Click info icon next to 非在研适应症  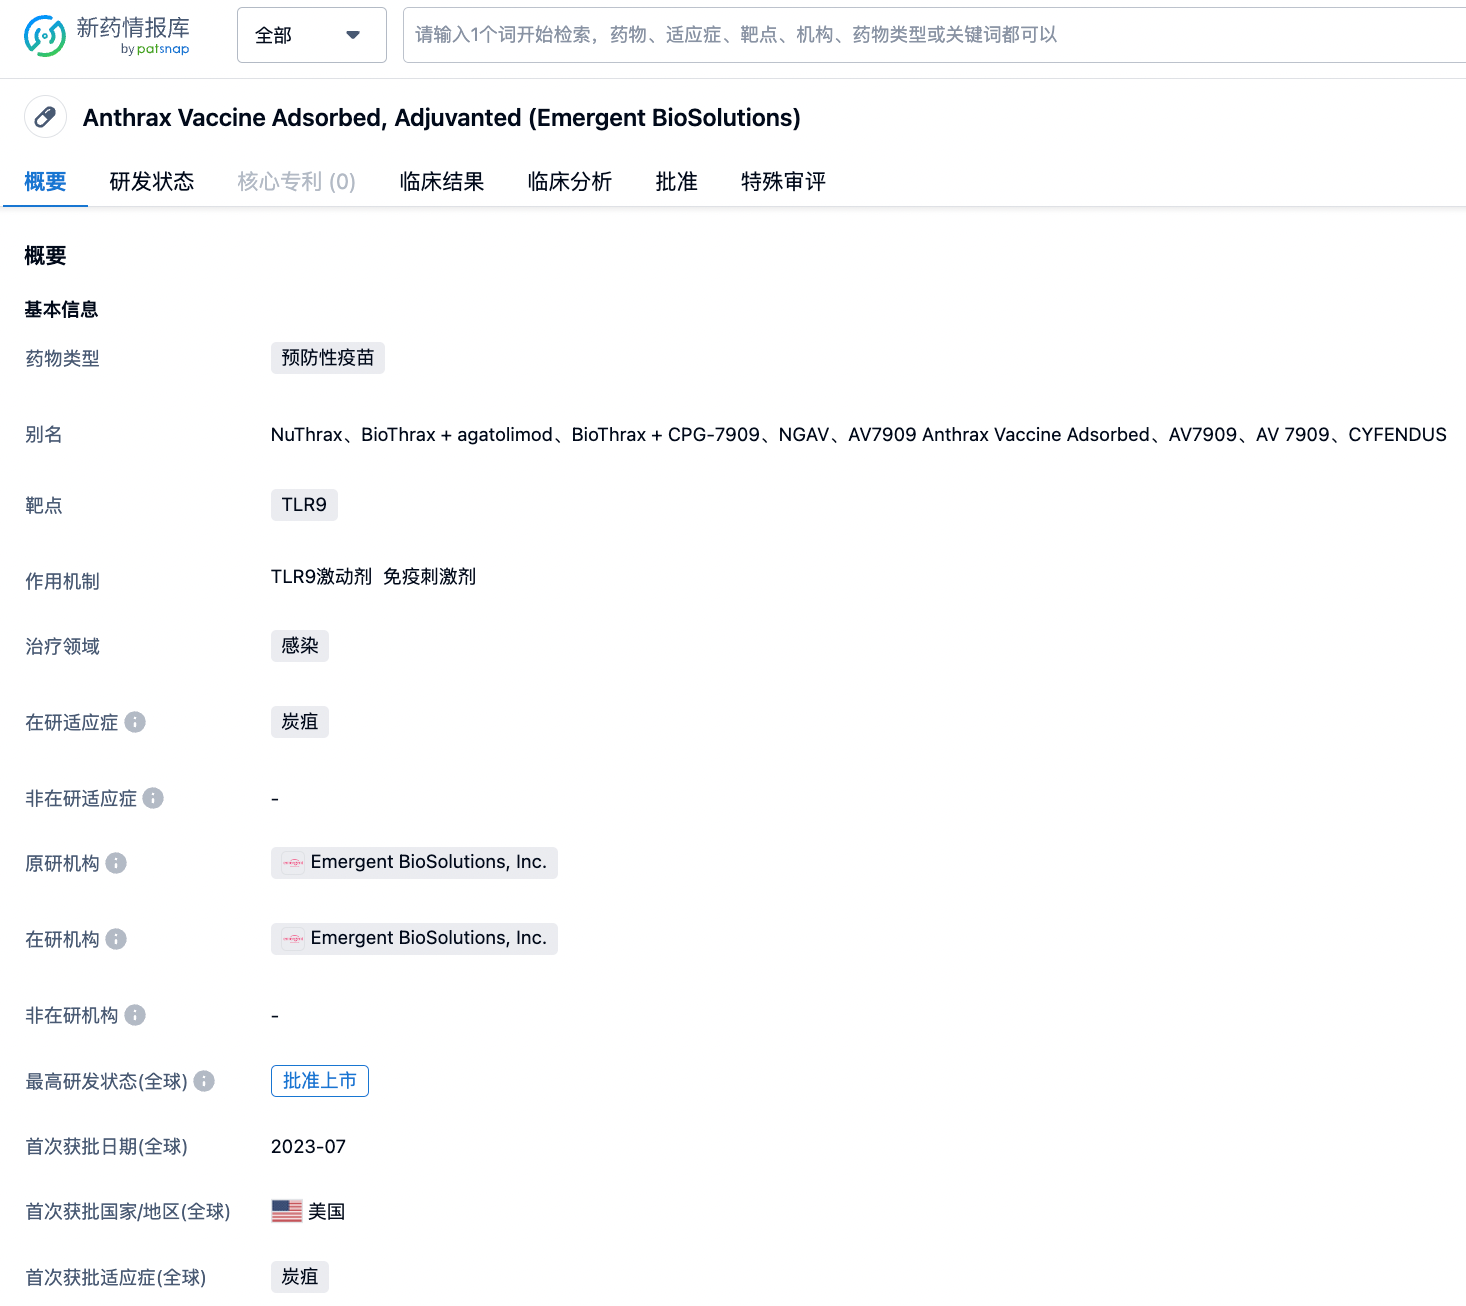pyautogui.click(x=153, y=798)
